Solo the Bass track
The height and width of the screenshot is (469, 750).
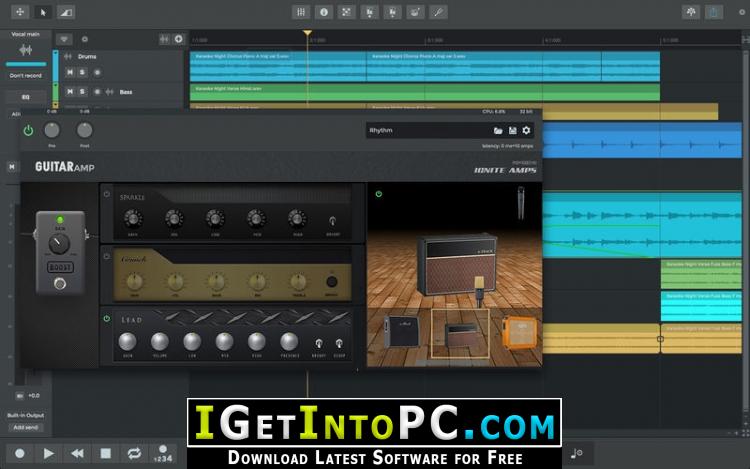[82, 91]
